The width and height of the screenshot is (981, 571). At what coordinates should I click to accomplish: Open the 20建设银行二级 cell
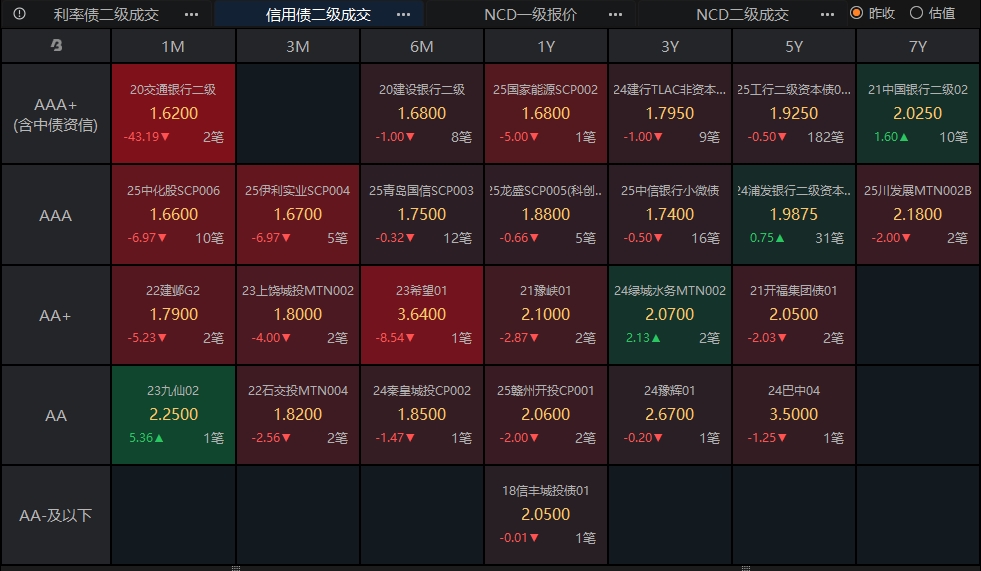[422, 113]
